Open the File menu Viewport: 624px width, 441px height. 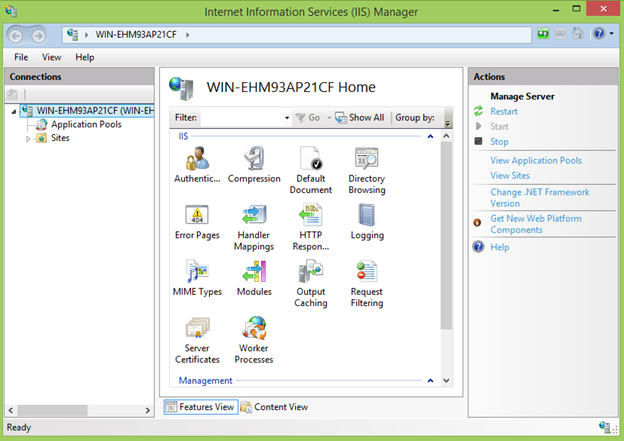(x=21, y=57)
